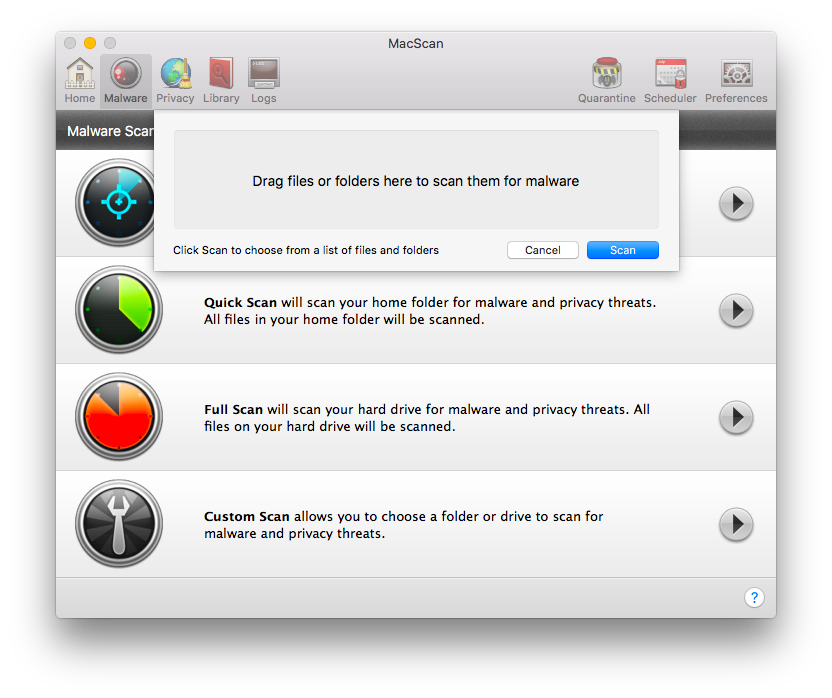Click the MacScan window title
This screenshot has height=698, width=832.
(415, 44)
